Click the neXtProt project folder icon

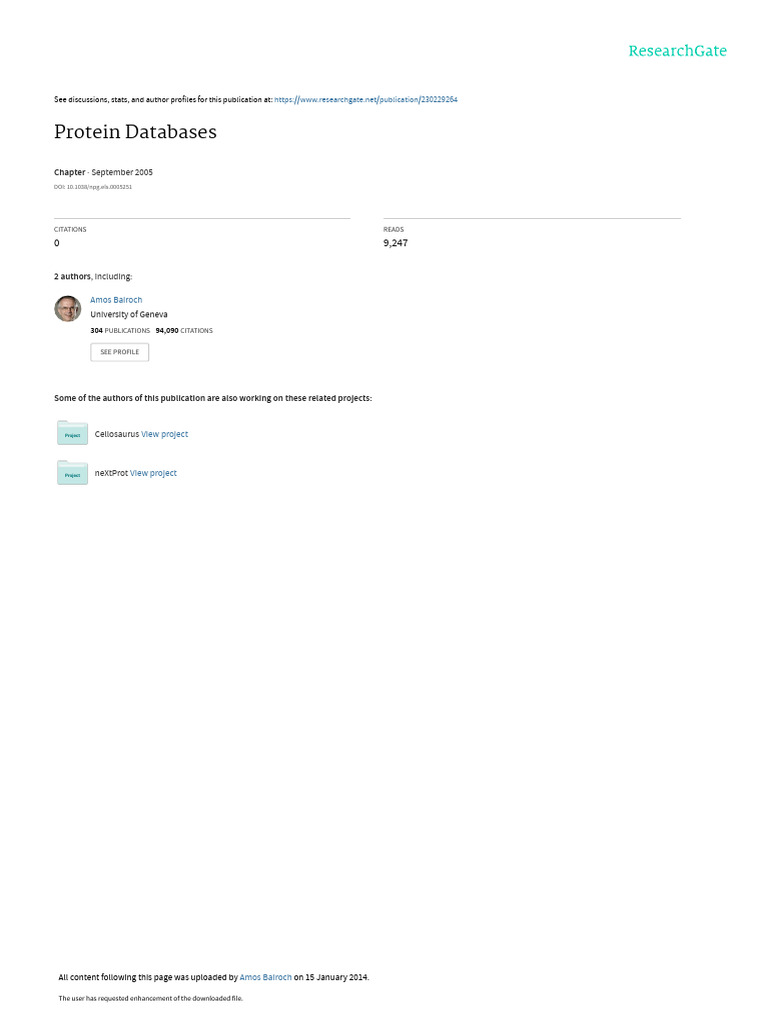click(x=72, y=472)
